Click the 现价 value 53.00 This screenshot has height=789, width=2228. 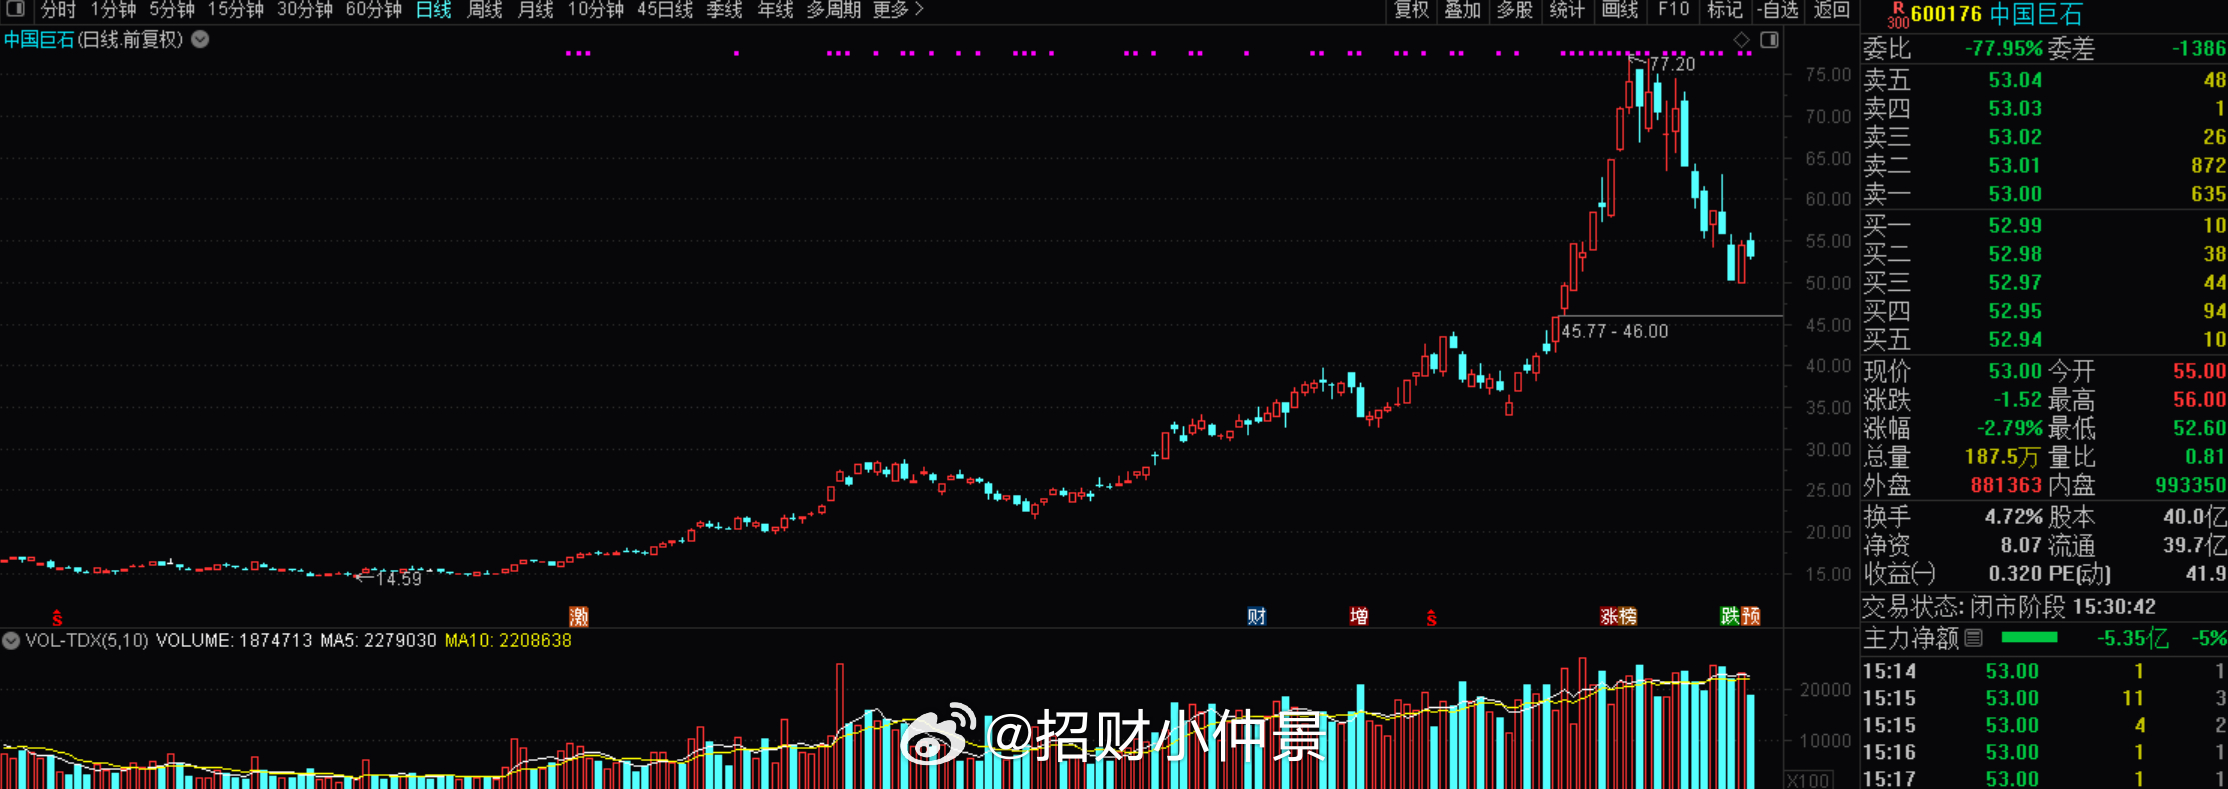click(2015, 371)
